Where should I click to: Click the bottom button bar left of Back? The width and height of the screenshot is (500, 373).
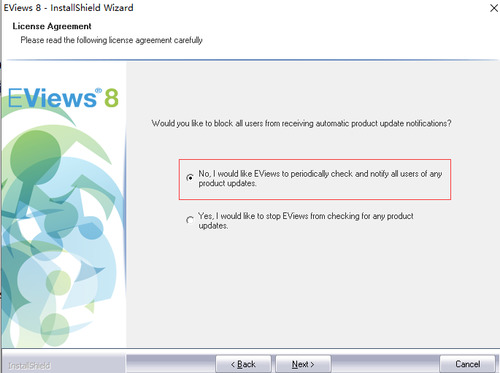pos(171,364)
